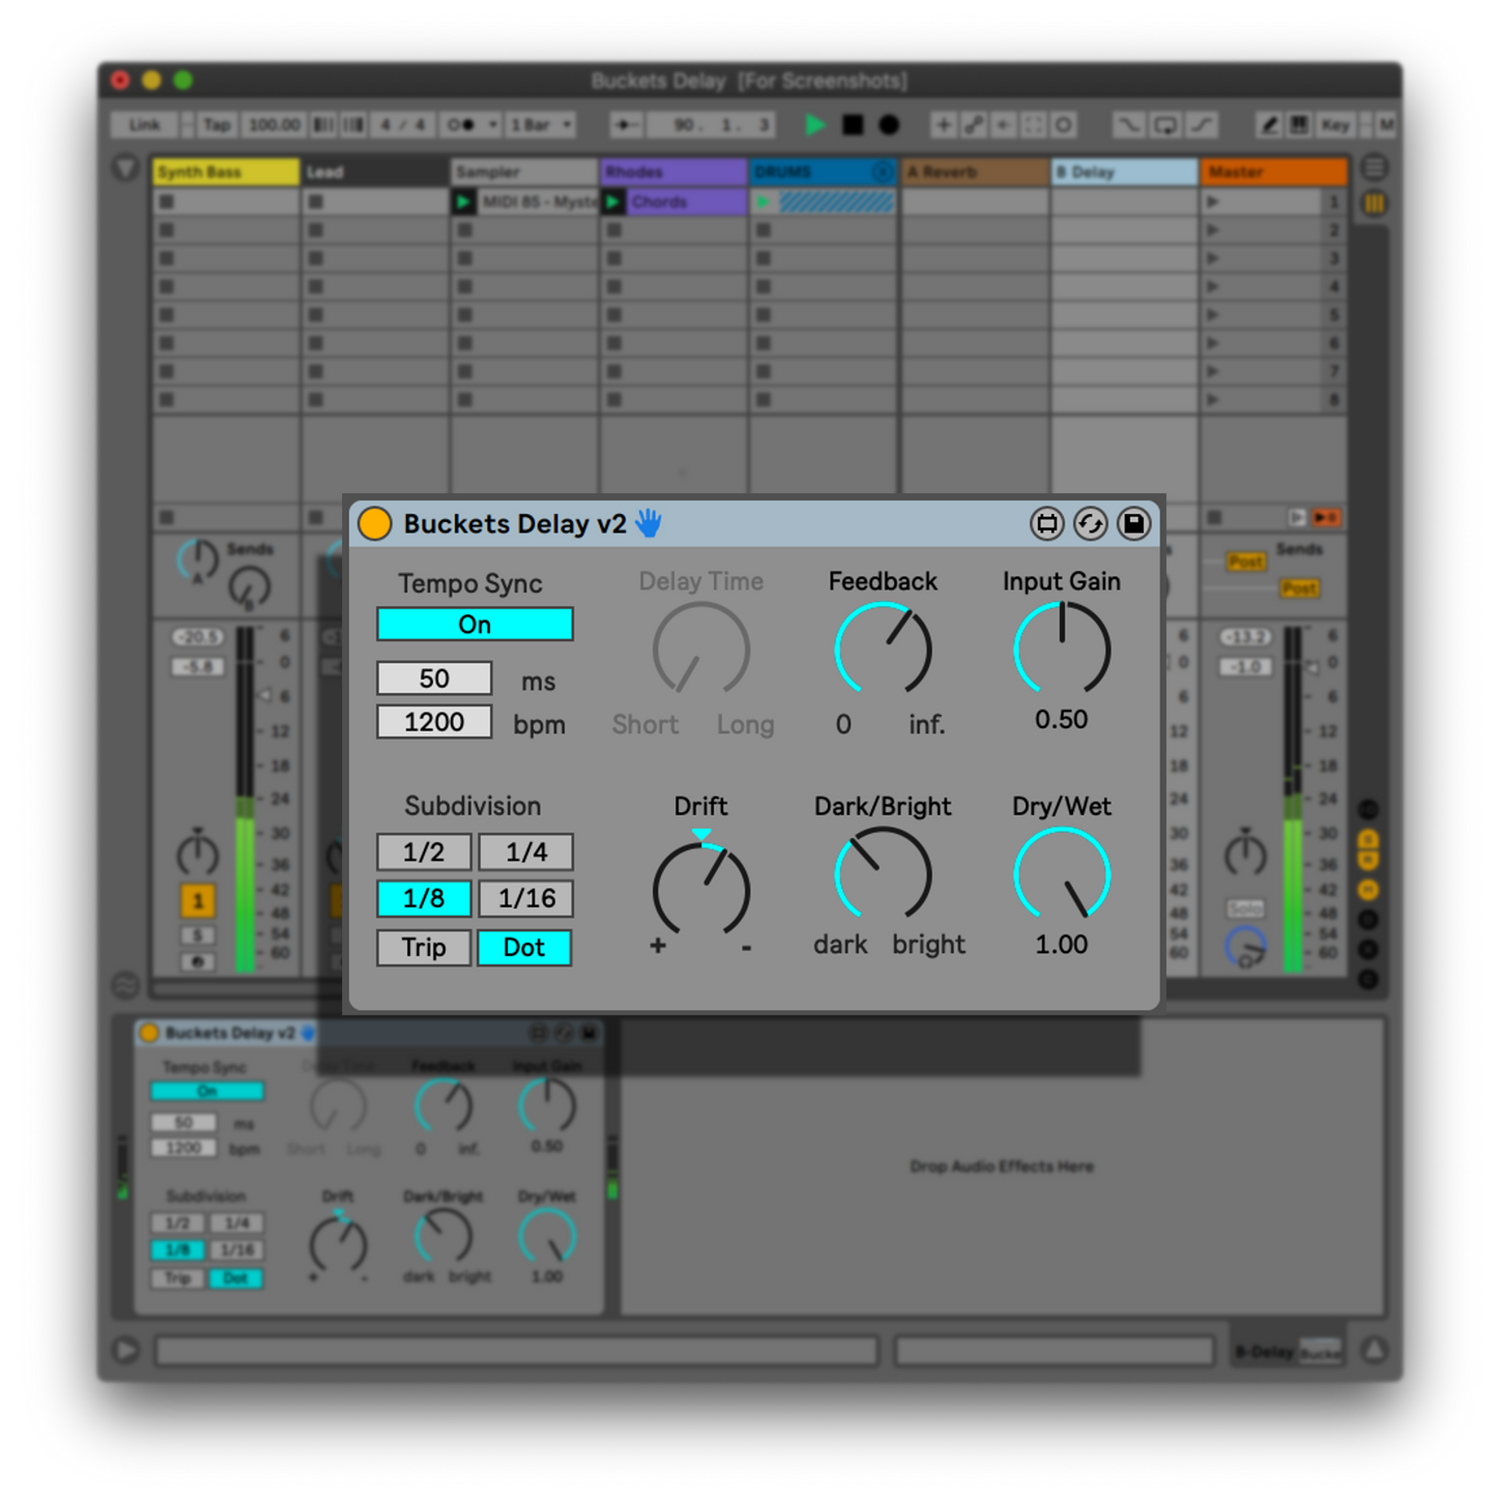
Task: Disable the Dot subdivision in enlarged delay panel
Action: (524, 947)
